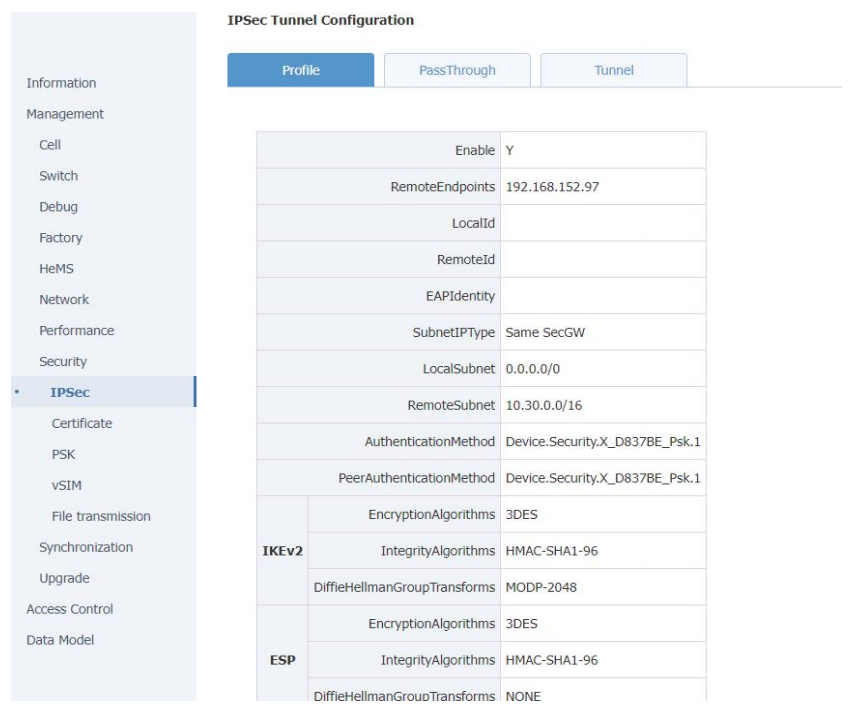Open Information in the sidebar
The image size is (862, 722).
point(61,83)
